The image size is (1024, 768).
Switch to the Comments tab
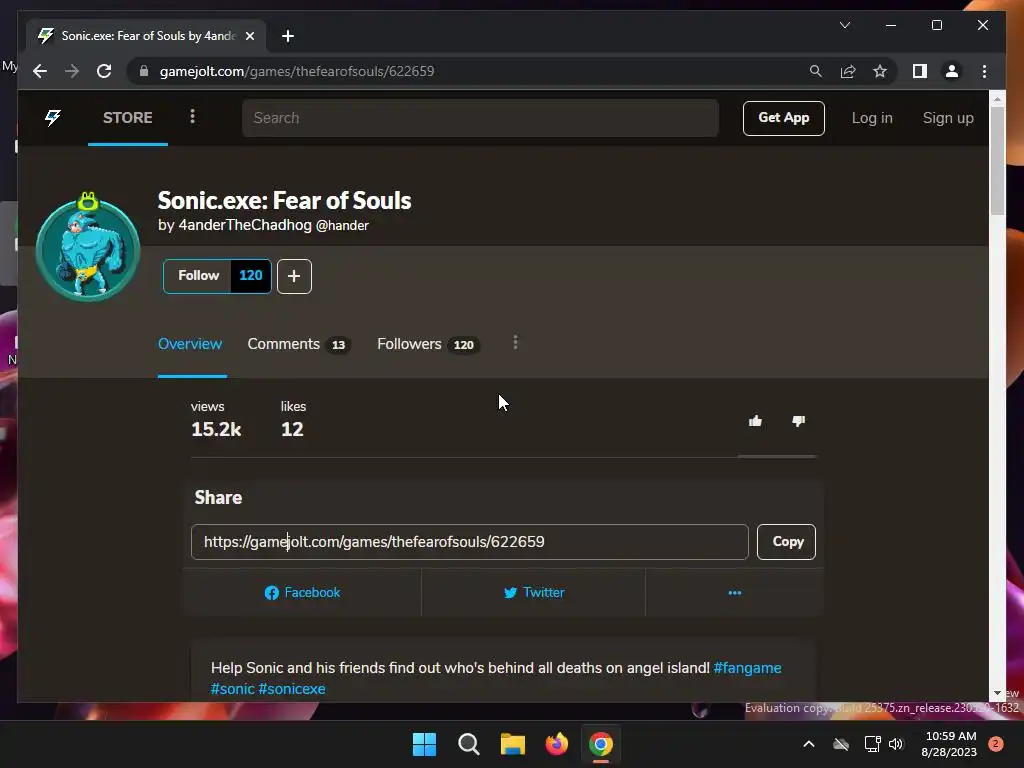click(x=298, y=344)
